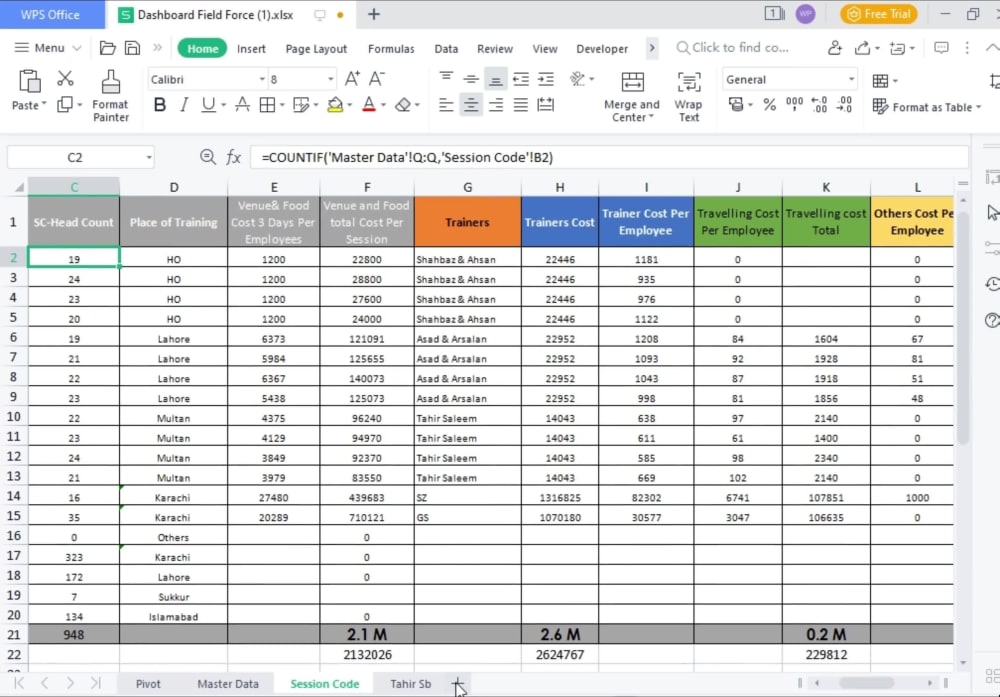Screen dimensions: 1000x697
Task: Add a new sheet with plus
Action: point(457,684)
